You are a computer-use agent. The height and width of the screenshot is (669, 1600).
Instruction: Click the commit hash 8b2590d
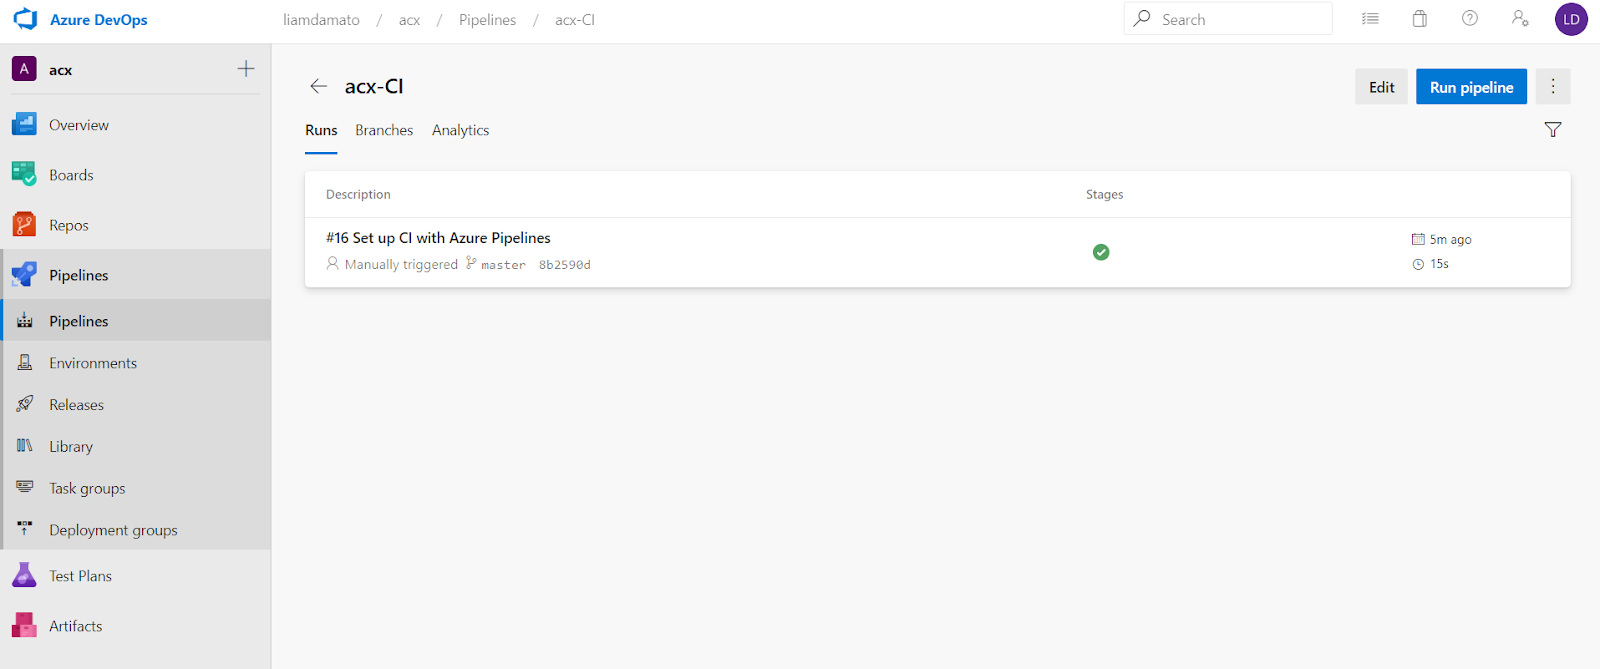pos(565,265)
